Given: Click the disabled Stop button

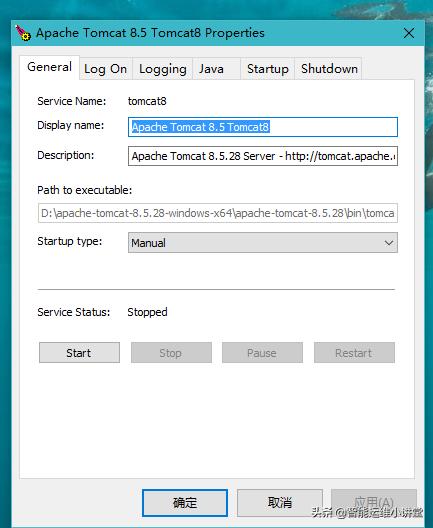Looking at the screenshot, I should (171, 353).
